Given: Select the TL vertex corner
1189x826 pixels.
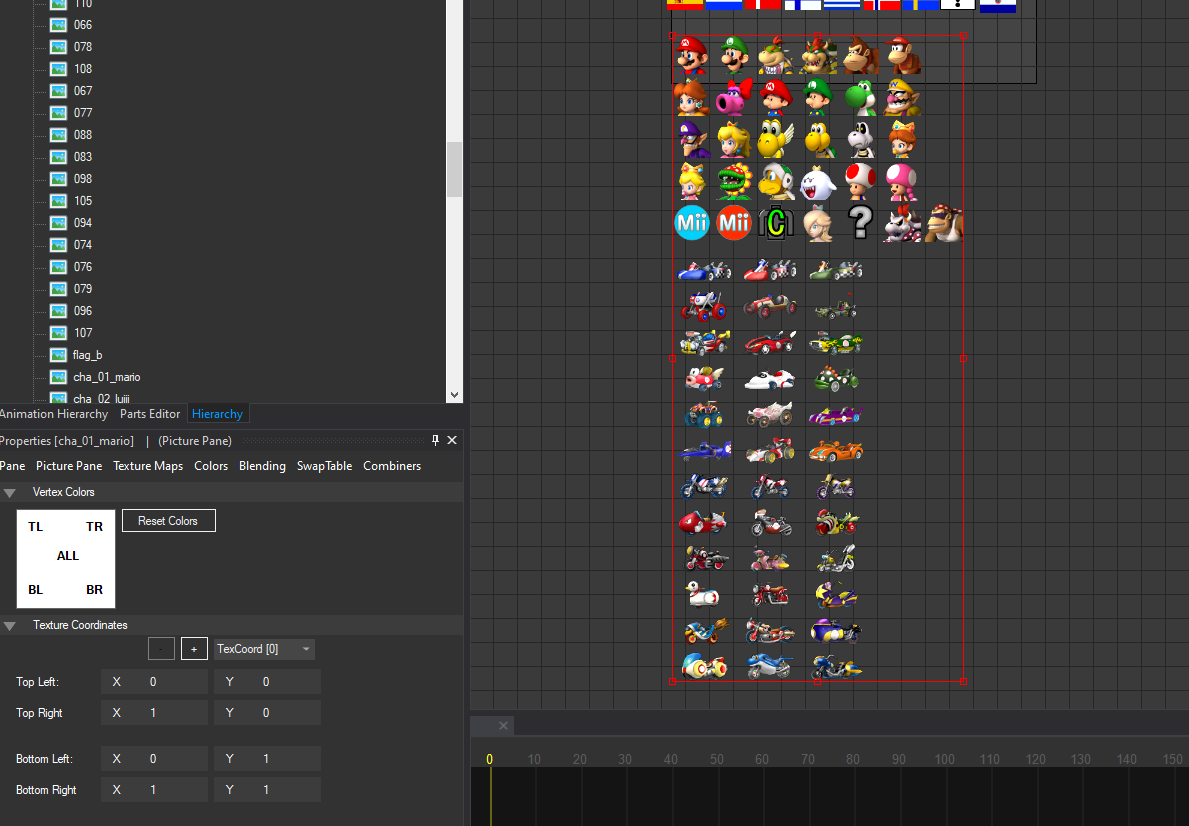Looking at the screenshot, I should coord(35,526).
